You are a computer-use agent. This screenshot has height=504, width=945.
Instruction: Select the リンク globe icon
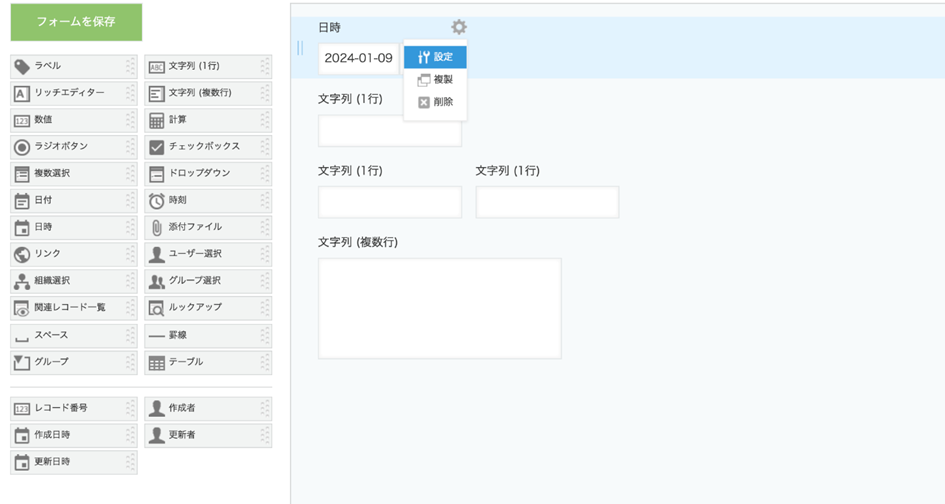click(x=22, y=255)
